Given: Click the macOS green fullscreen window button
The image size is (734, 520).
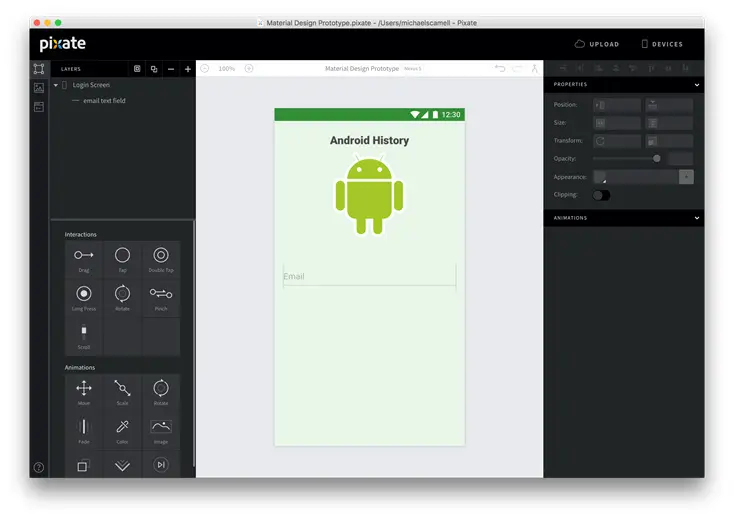Looking at the screenshot, I should pos(58,22).
